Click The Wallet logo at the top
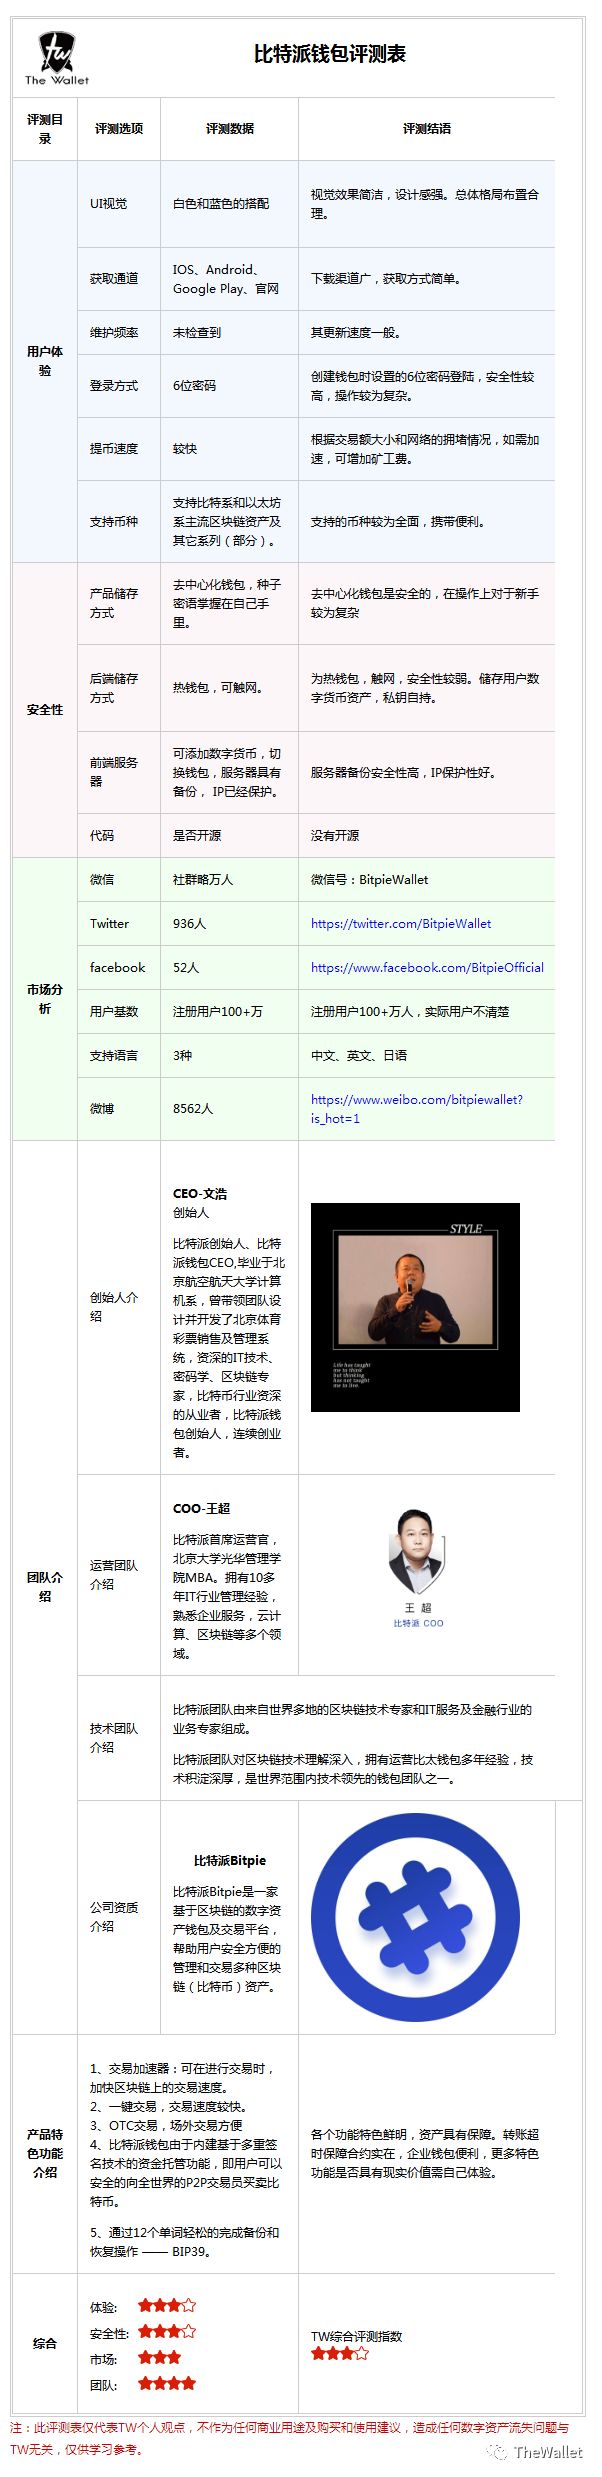This screenshot has height=2477, width=602. pyautogui.click(x=57, y=58)
